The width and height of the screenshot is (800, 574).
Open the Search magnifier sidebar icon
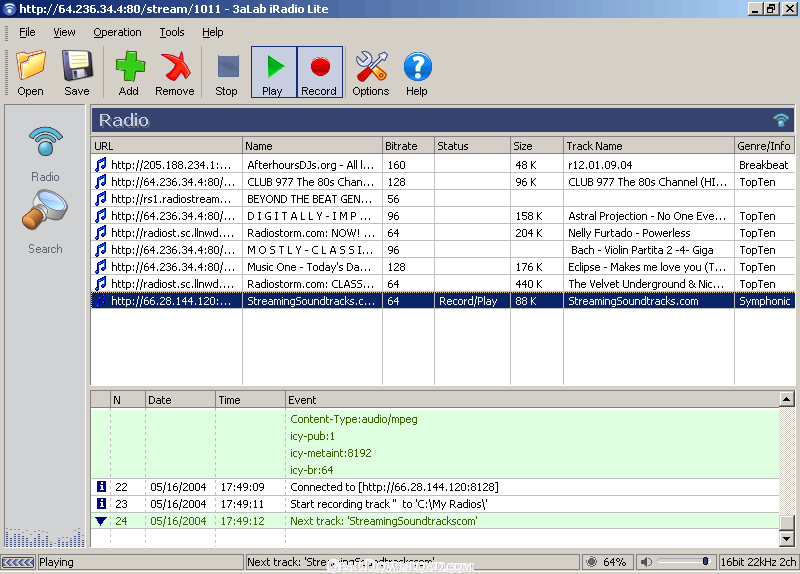45,209
